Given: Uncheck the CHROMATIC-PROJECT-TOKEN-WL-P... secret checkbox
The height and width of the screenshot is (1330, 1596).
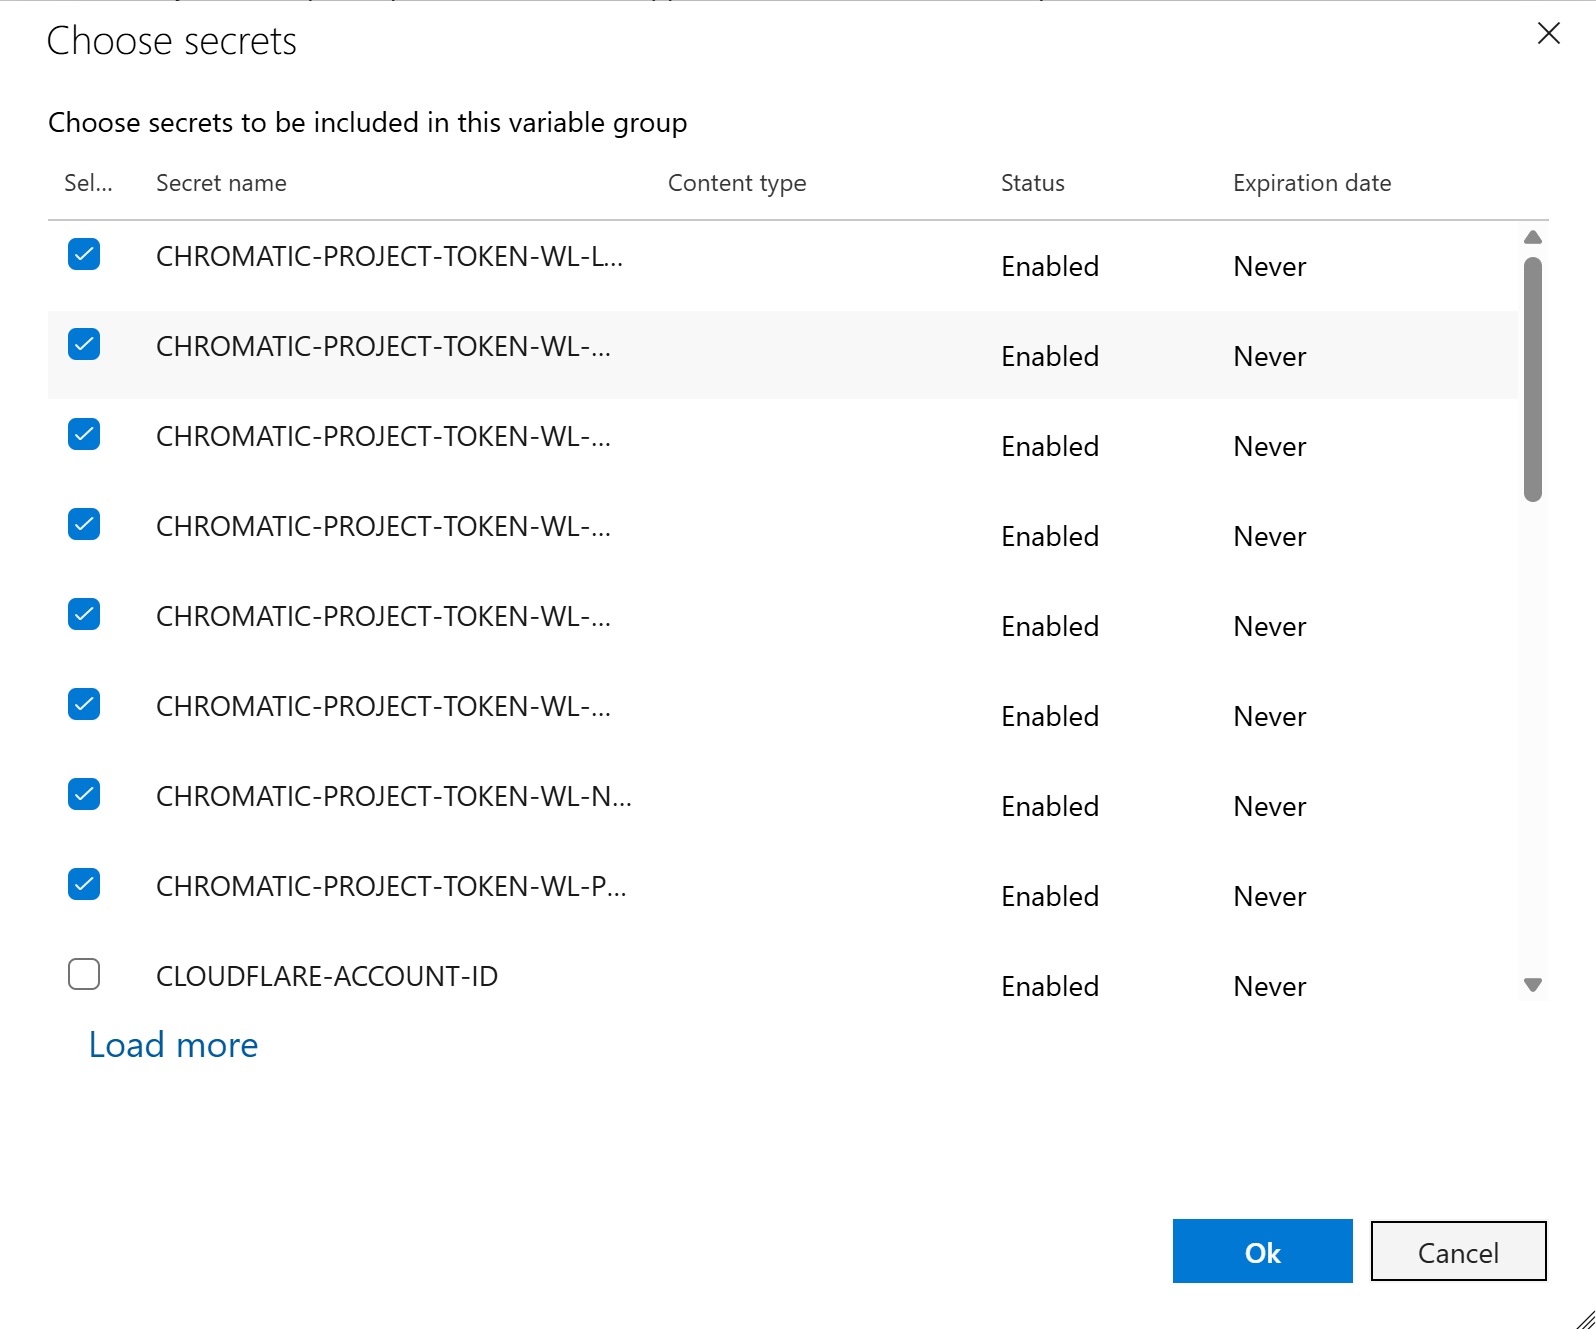Looking at the screenshot, I should (84, 885).
